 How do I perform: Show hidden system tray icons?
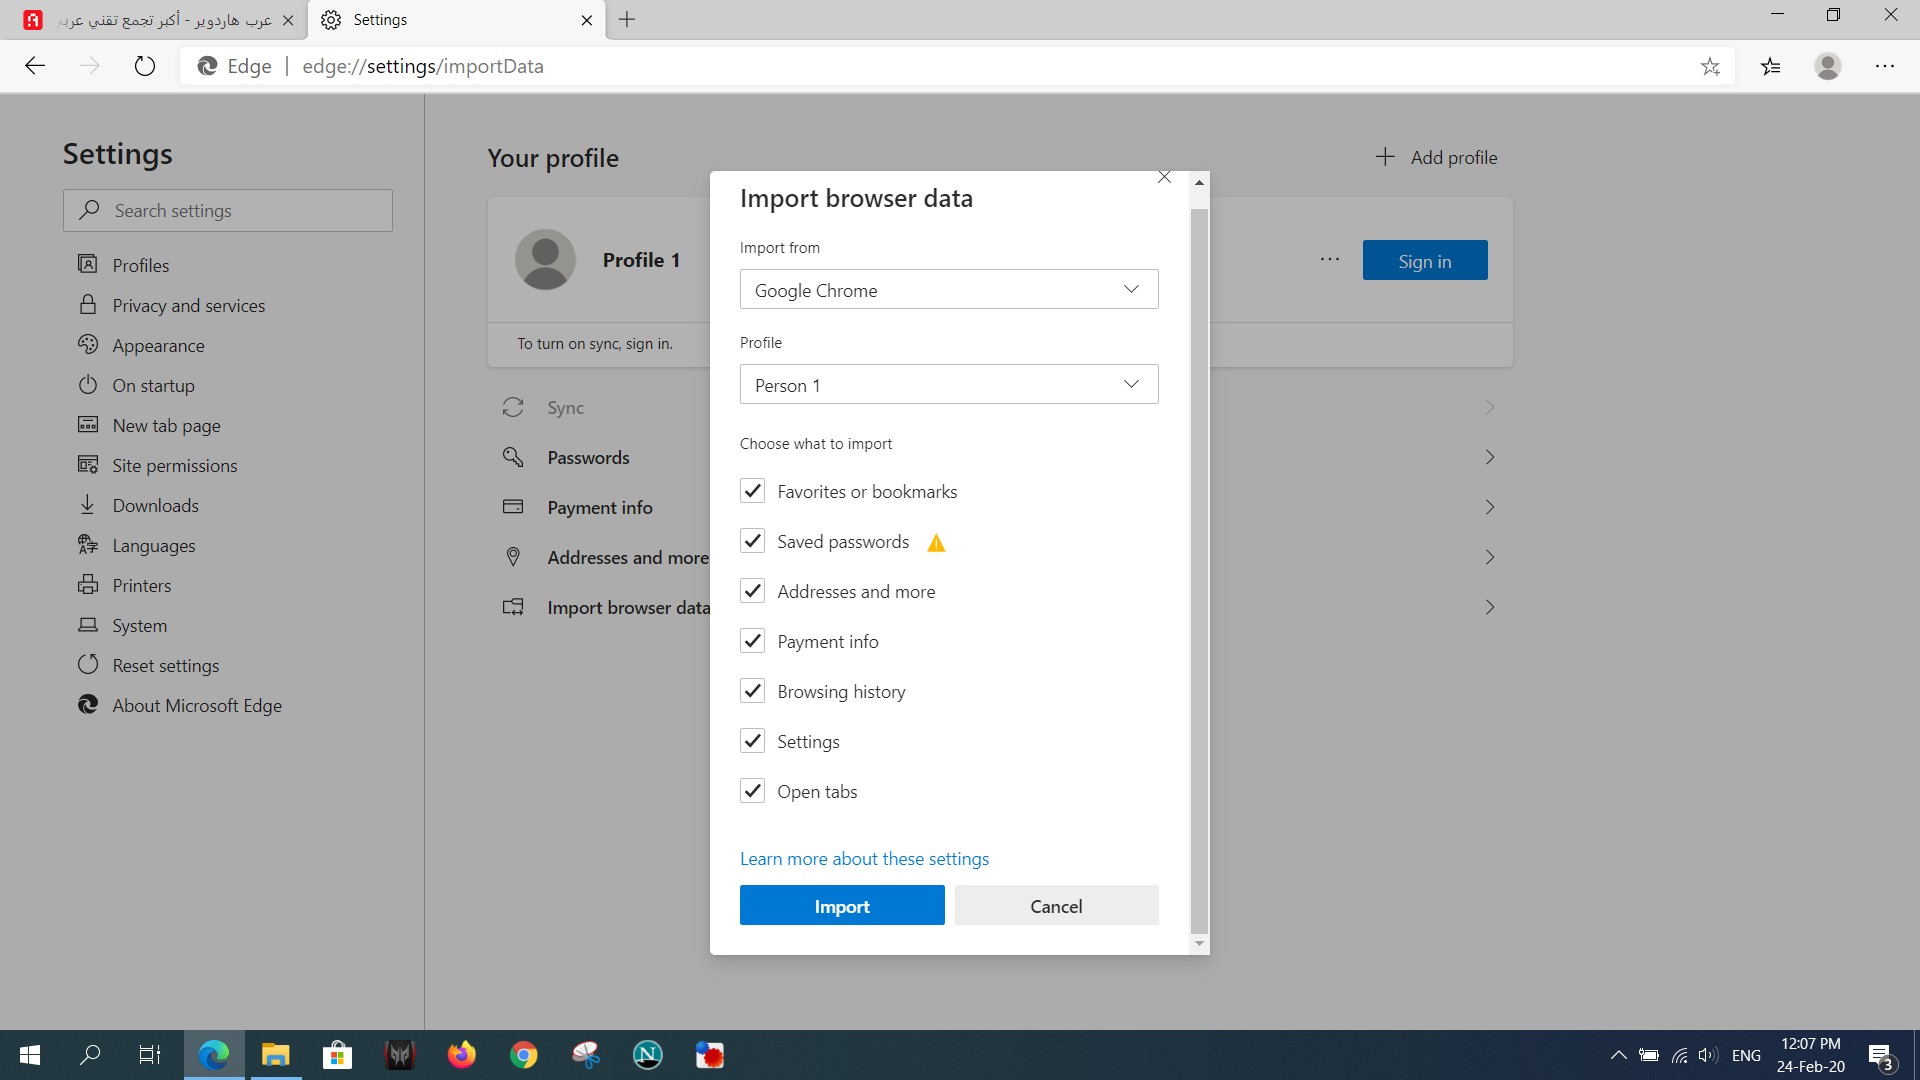[1618, 1056]
